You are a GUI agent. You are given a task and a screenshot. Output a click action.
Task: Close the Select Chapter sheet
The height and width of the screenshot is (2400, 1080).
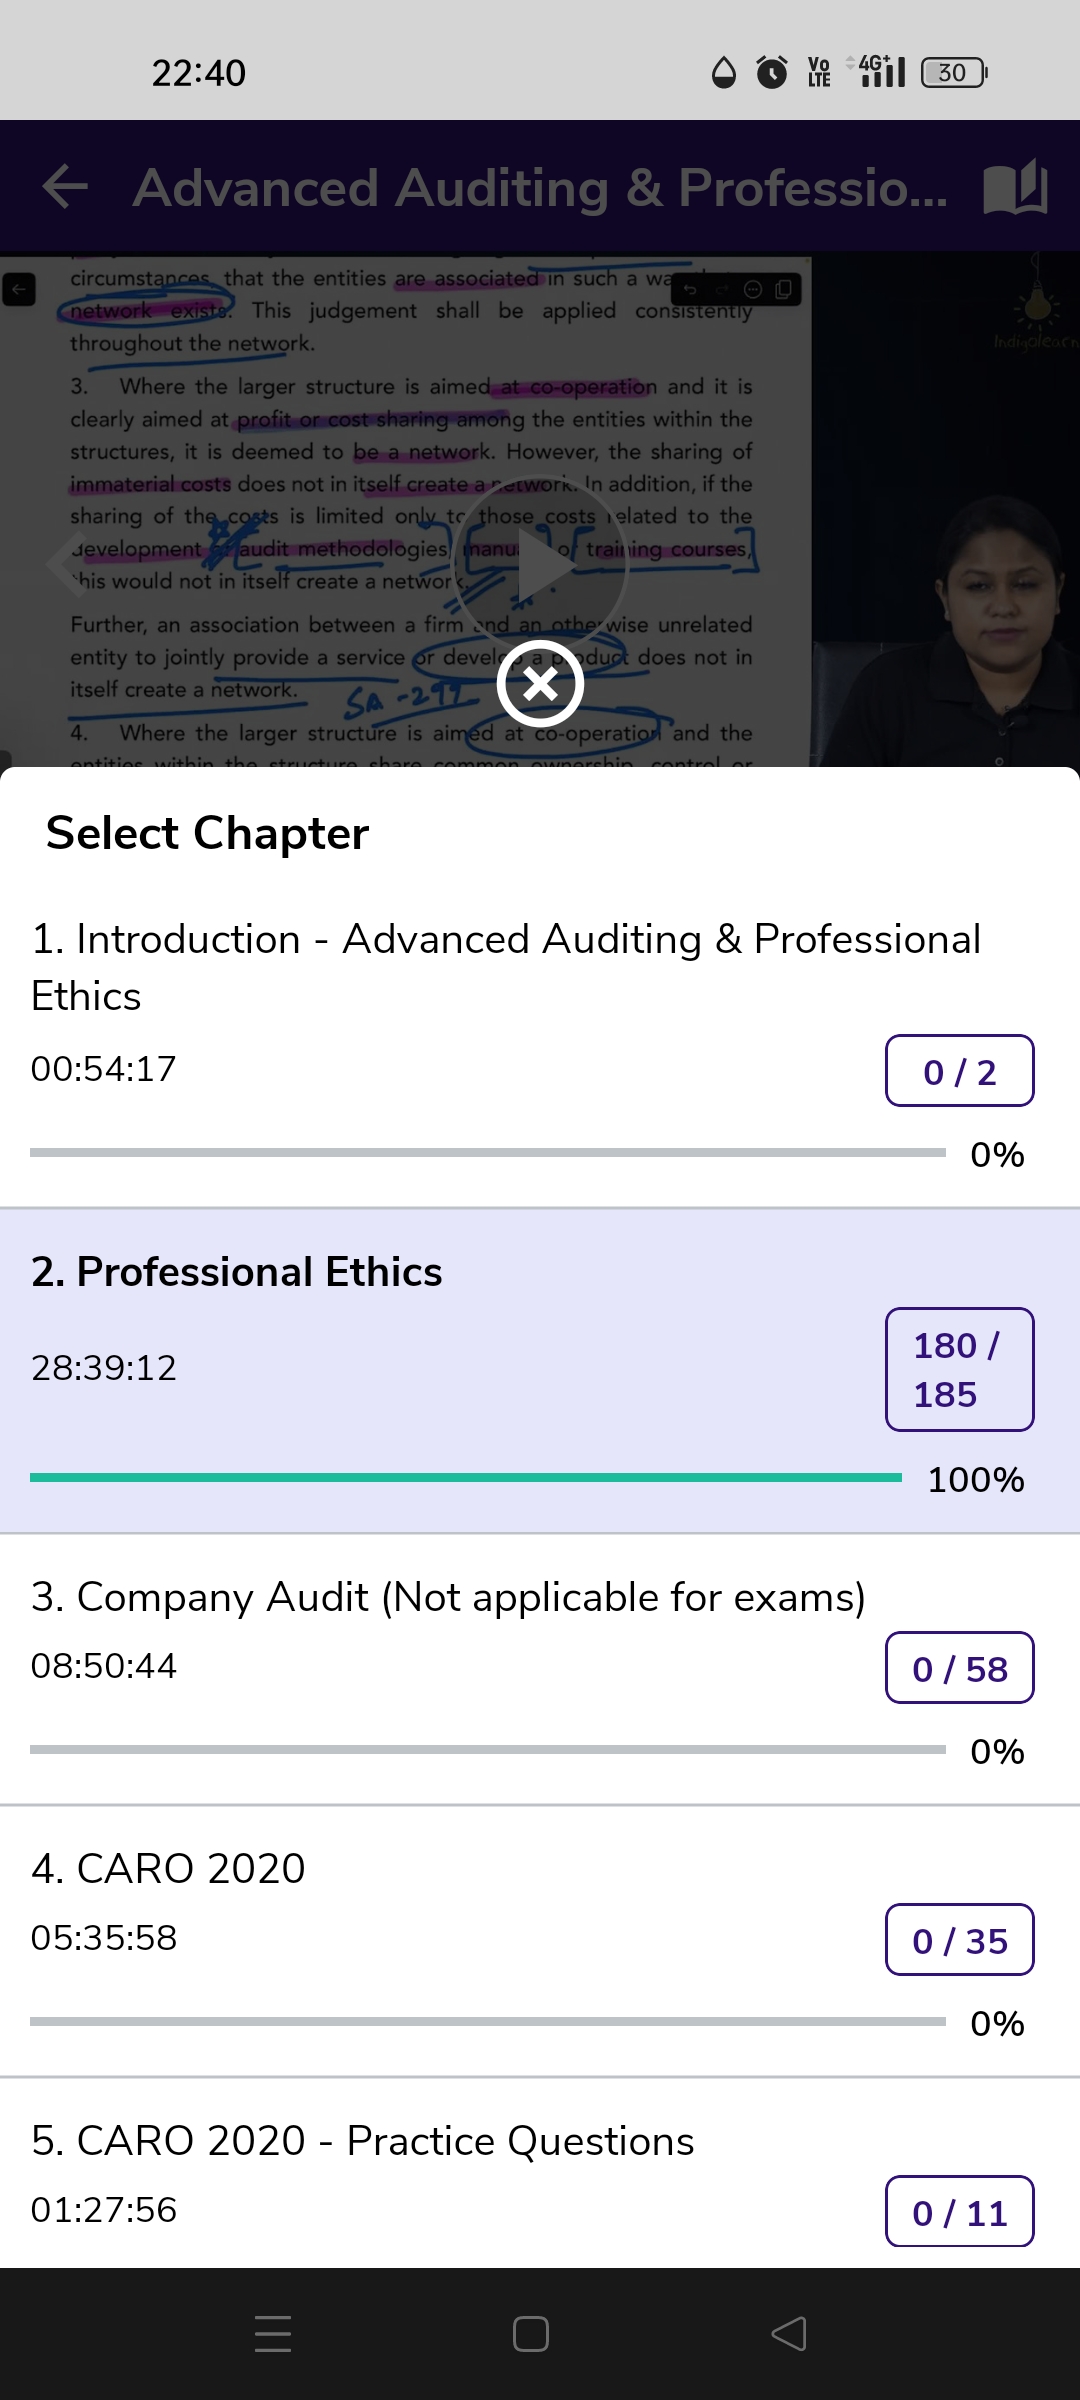pyautogui.click(x=540, y=684)
